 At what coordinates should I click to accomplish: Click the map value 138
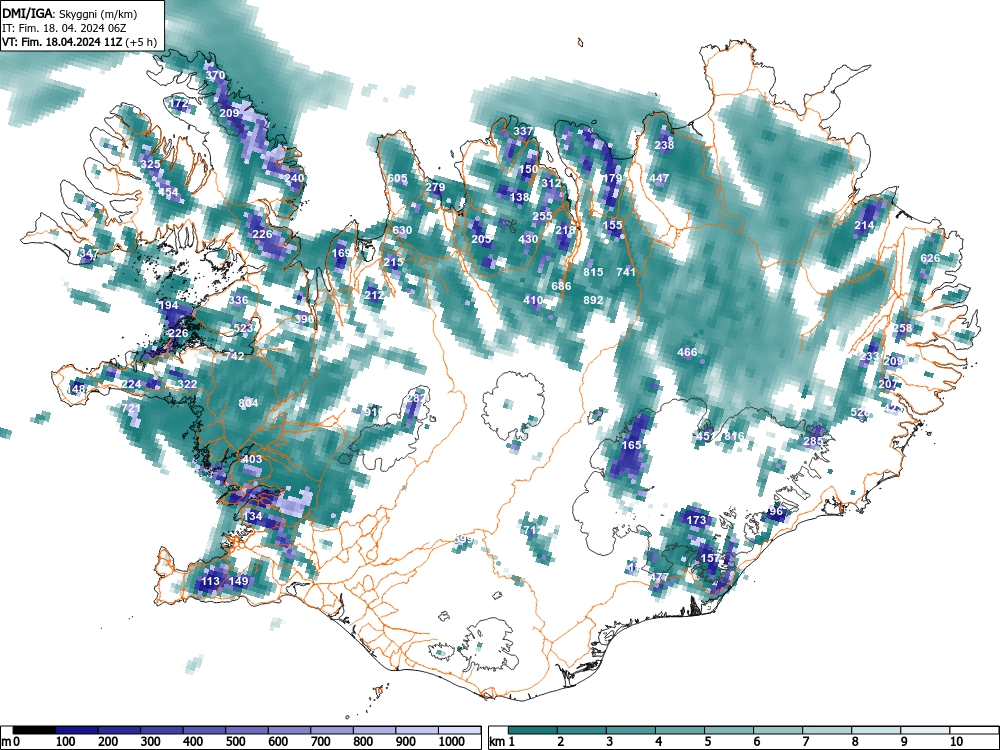[520, 198]
